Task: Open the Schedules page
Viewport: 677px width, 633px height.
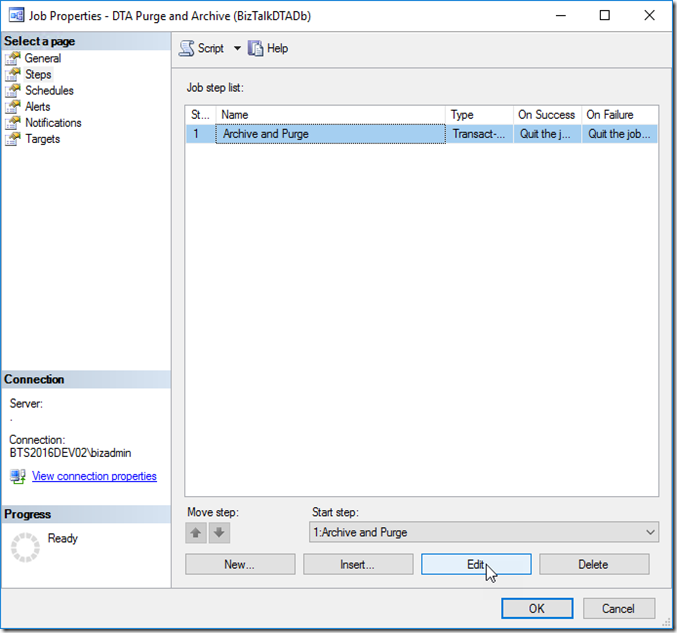Action: pos(49,91)
